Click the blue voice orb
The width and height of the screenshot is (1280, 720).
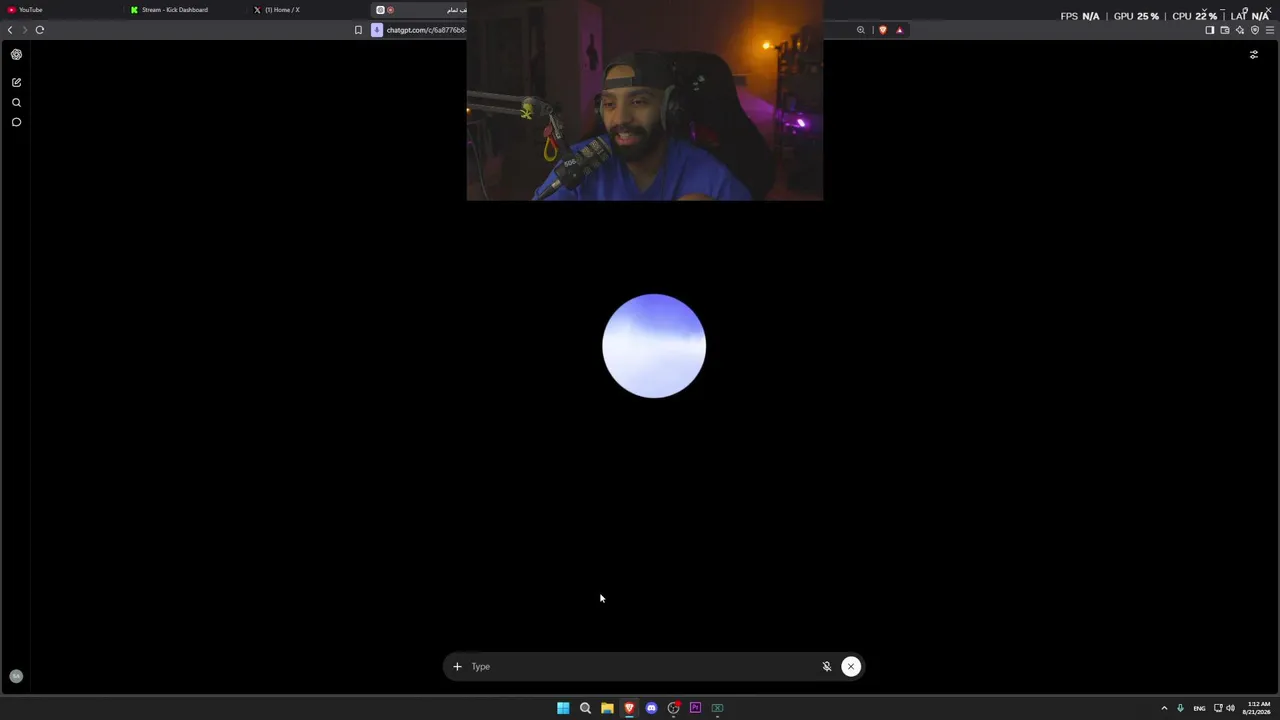click(x=654, y=346)
